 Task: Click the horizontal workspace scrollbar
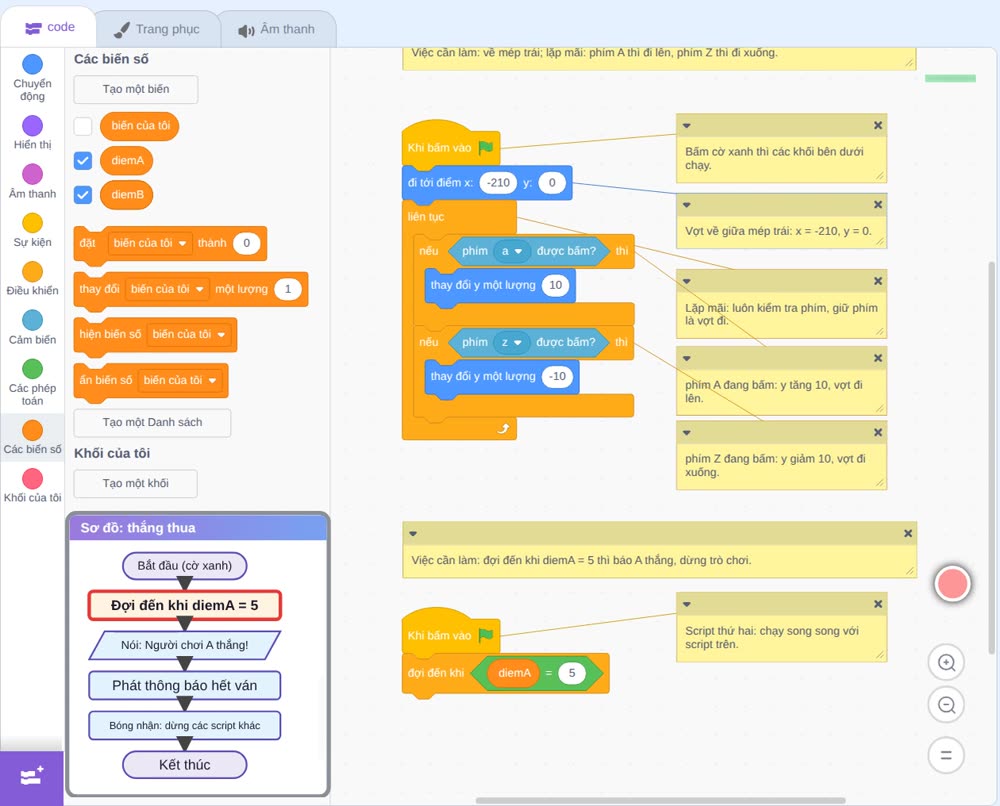click(661, 800)
